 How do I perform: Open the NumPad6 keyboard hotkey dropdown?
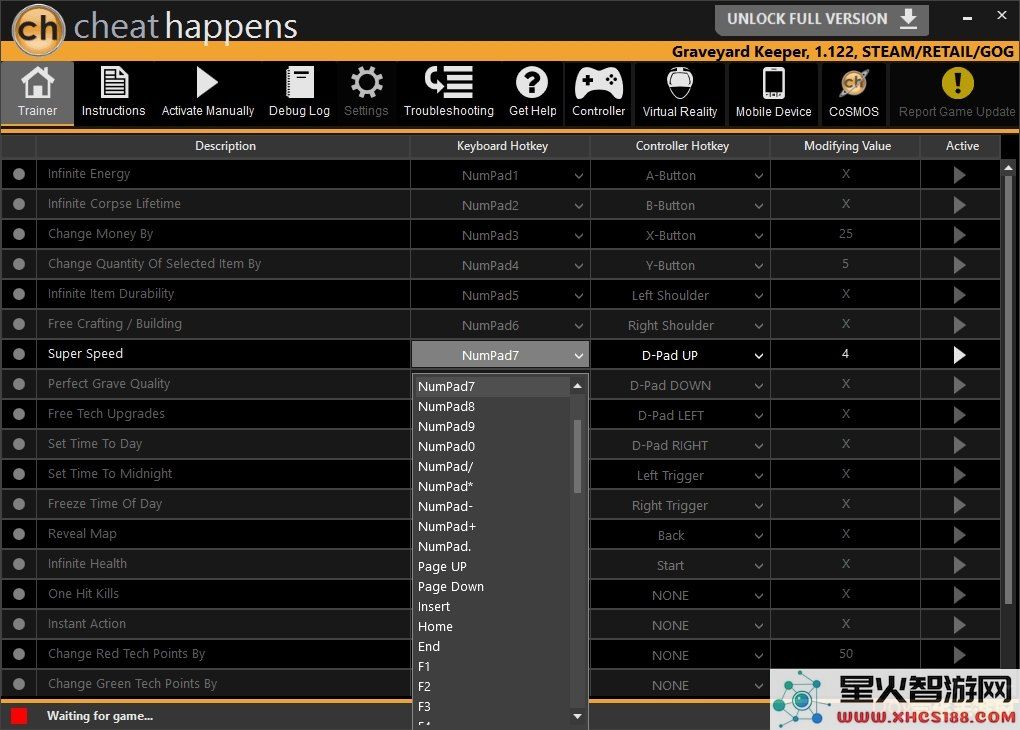500,325
